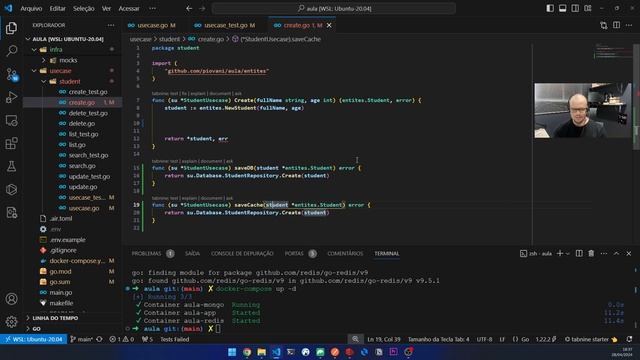Open Customize Layout icon in title bar
This screenshot has height=360, width=640.
pos(588,8)
